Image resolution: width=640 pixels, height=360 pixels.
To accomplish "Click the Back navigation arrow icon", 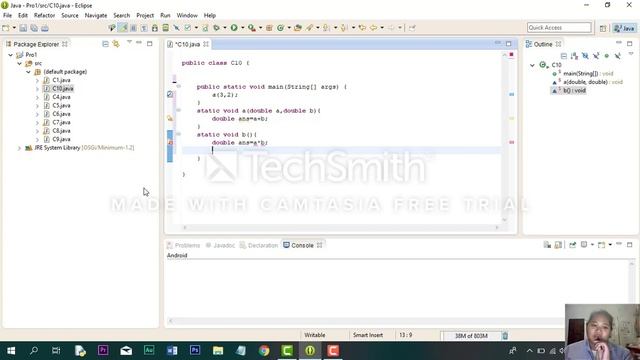I will click(373, 28).
